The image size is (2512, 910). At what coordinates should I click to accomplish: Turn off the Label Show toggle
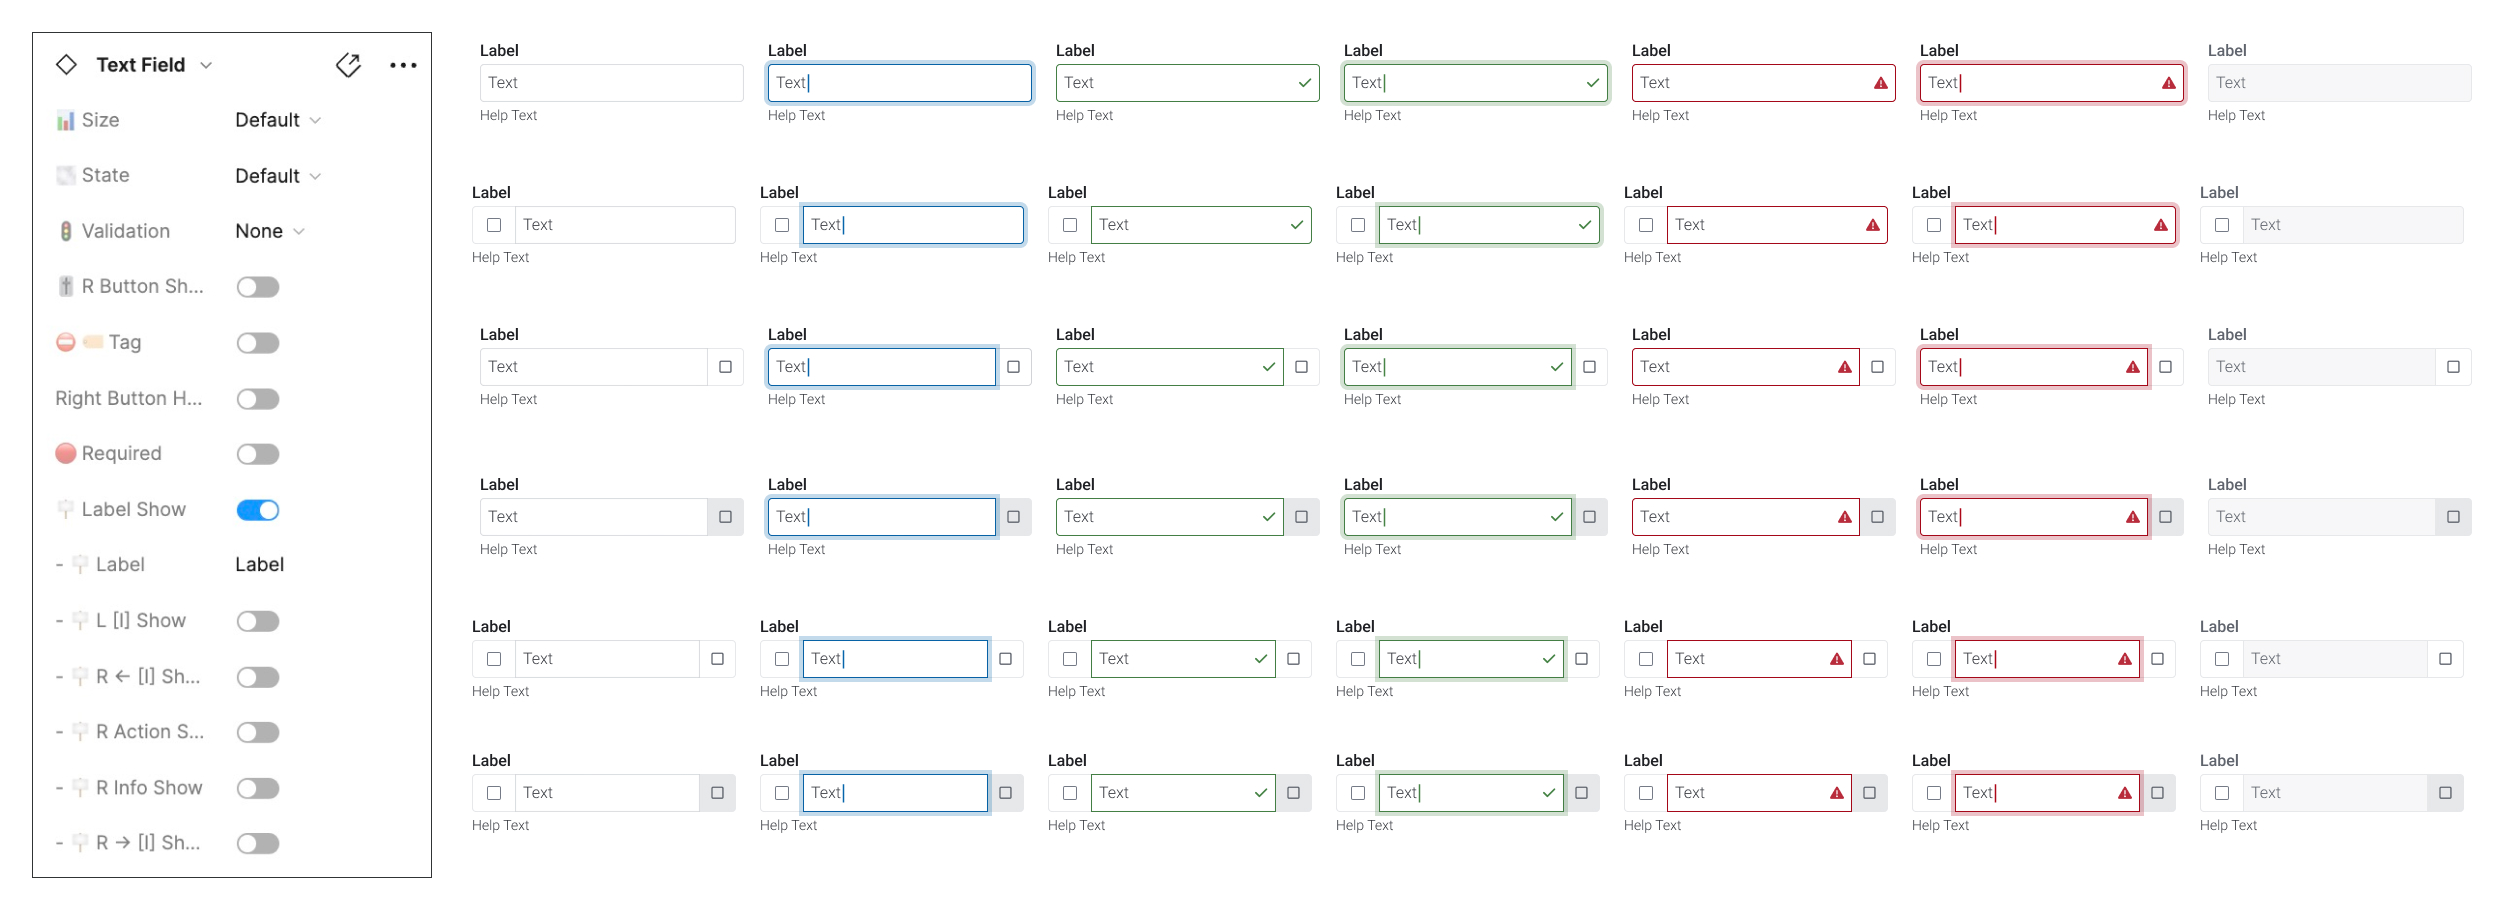258,510
